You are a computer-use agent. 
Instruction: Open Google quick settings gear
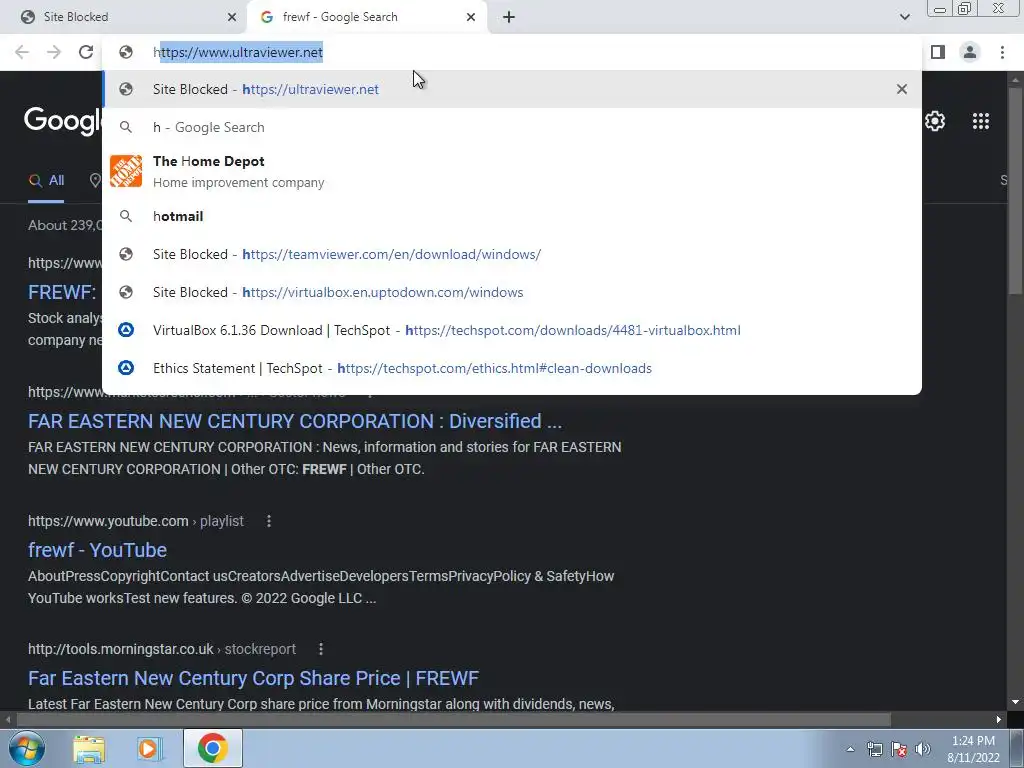(x=935, y=121)
